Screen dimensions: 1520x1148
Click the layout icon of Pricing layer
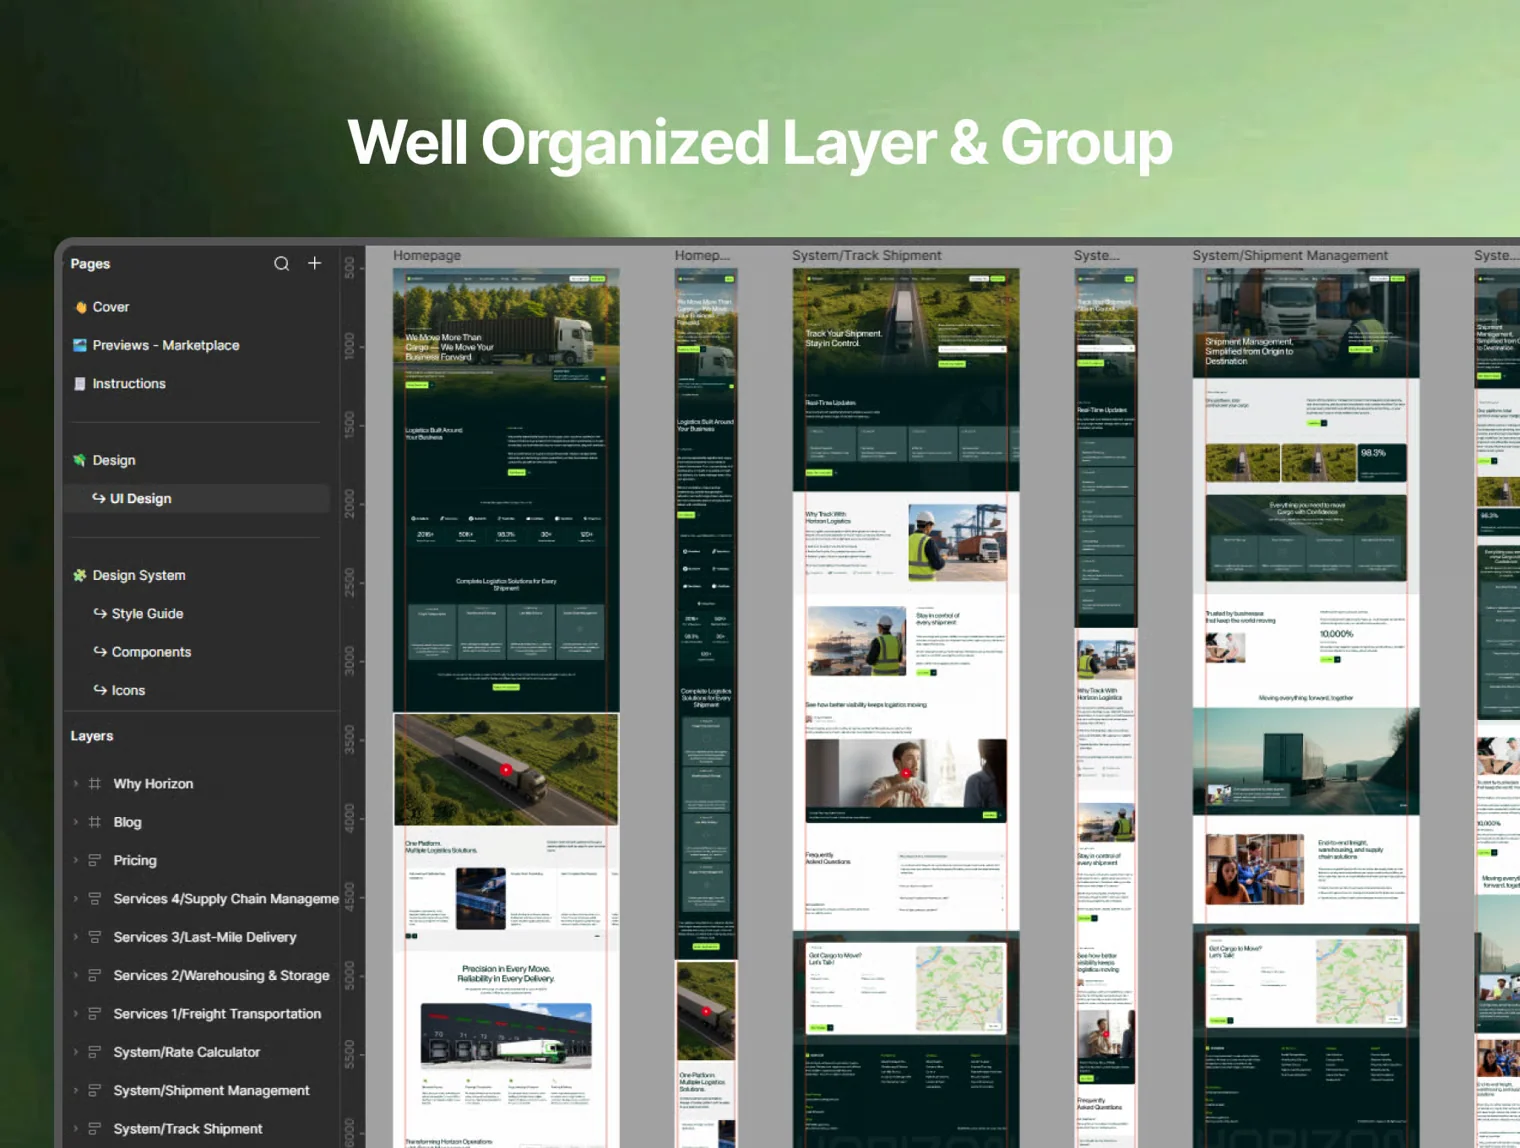click(95, 860)
